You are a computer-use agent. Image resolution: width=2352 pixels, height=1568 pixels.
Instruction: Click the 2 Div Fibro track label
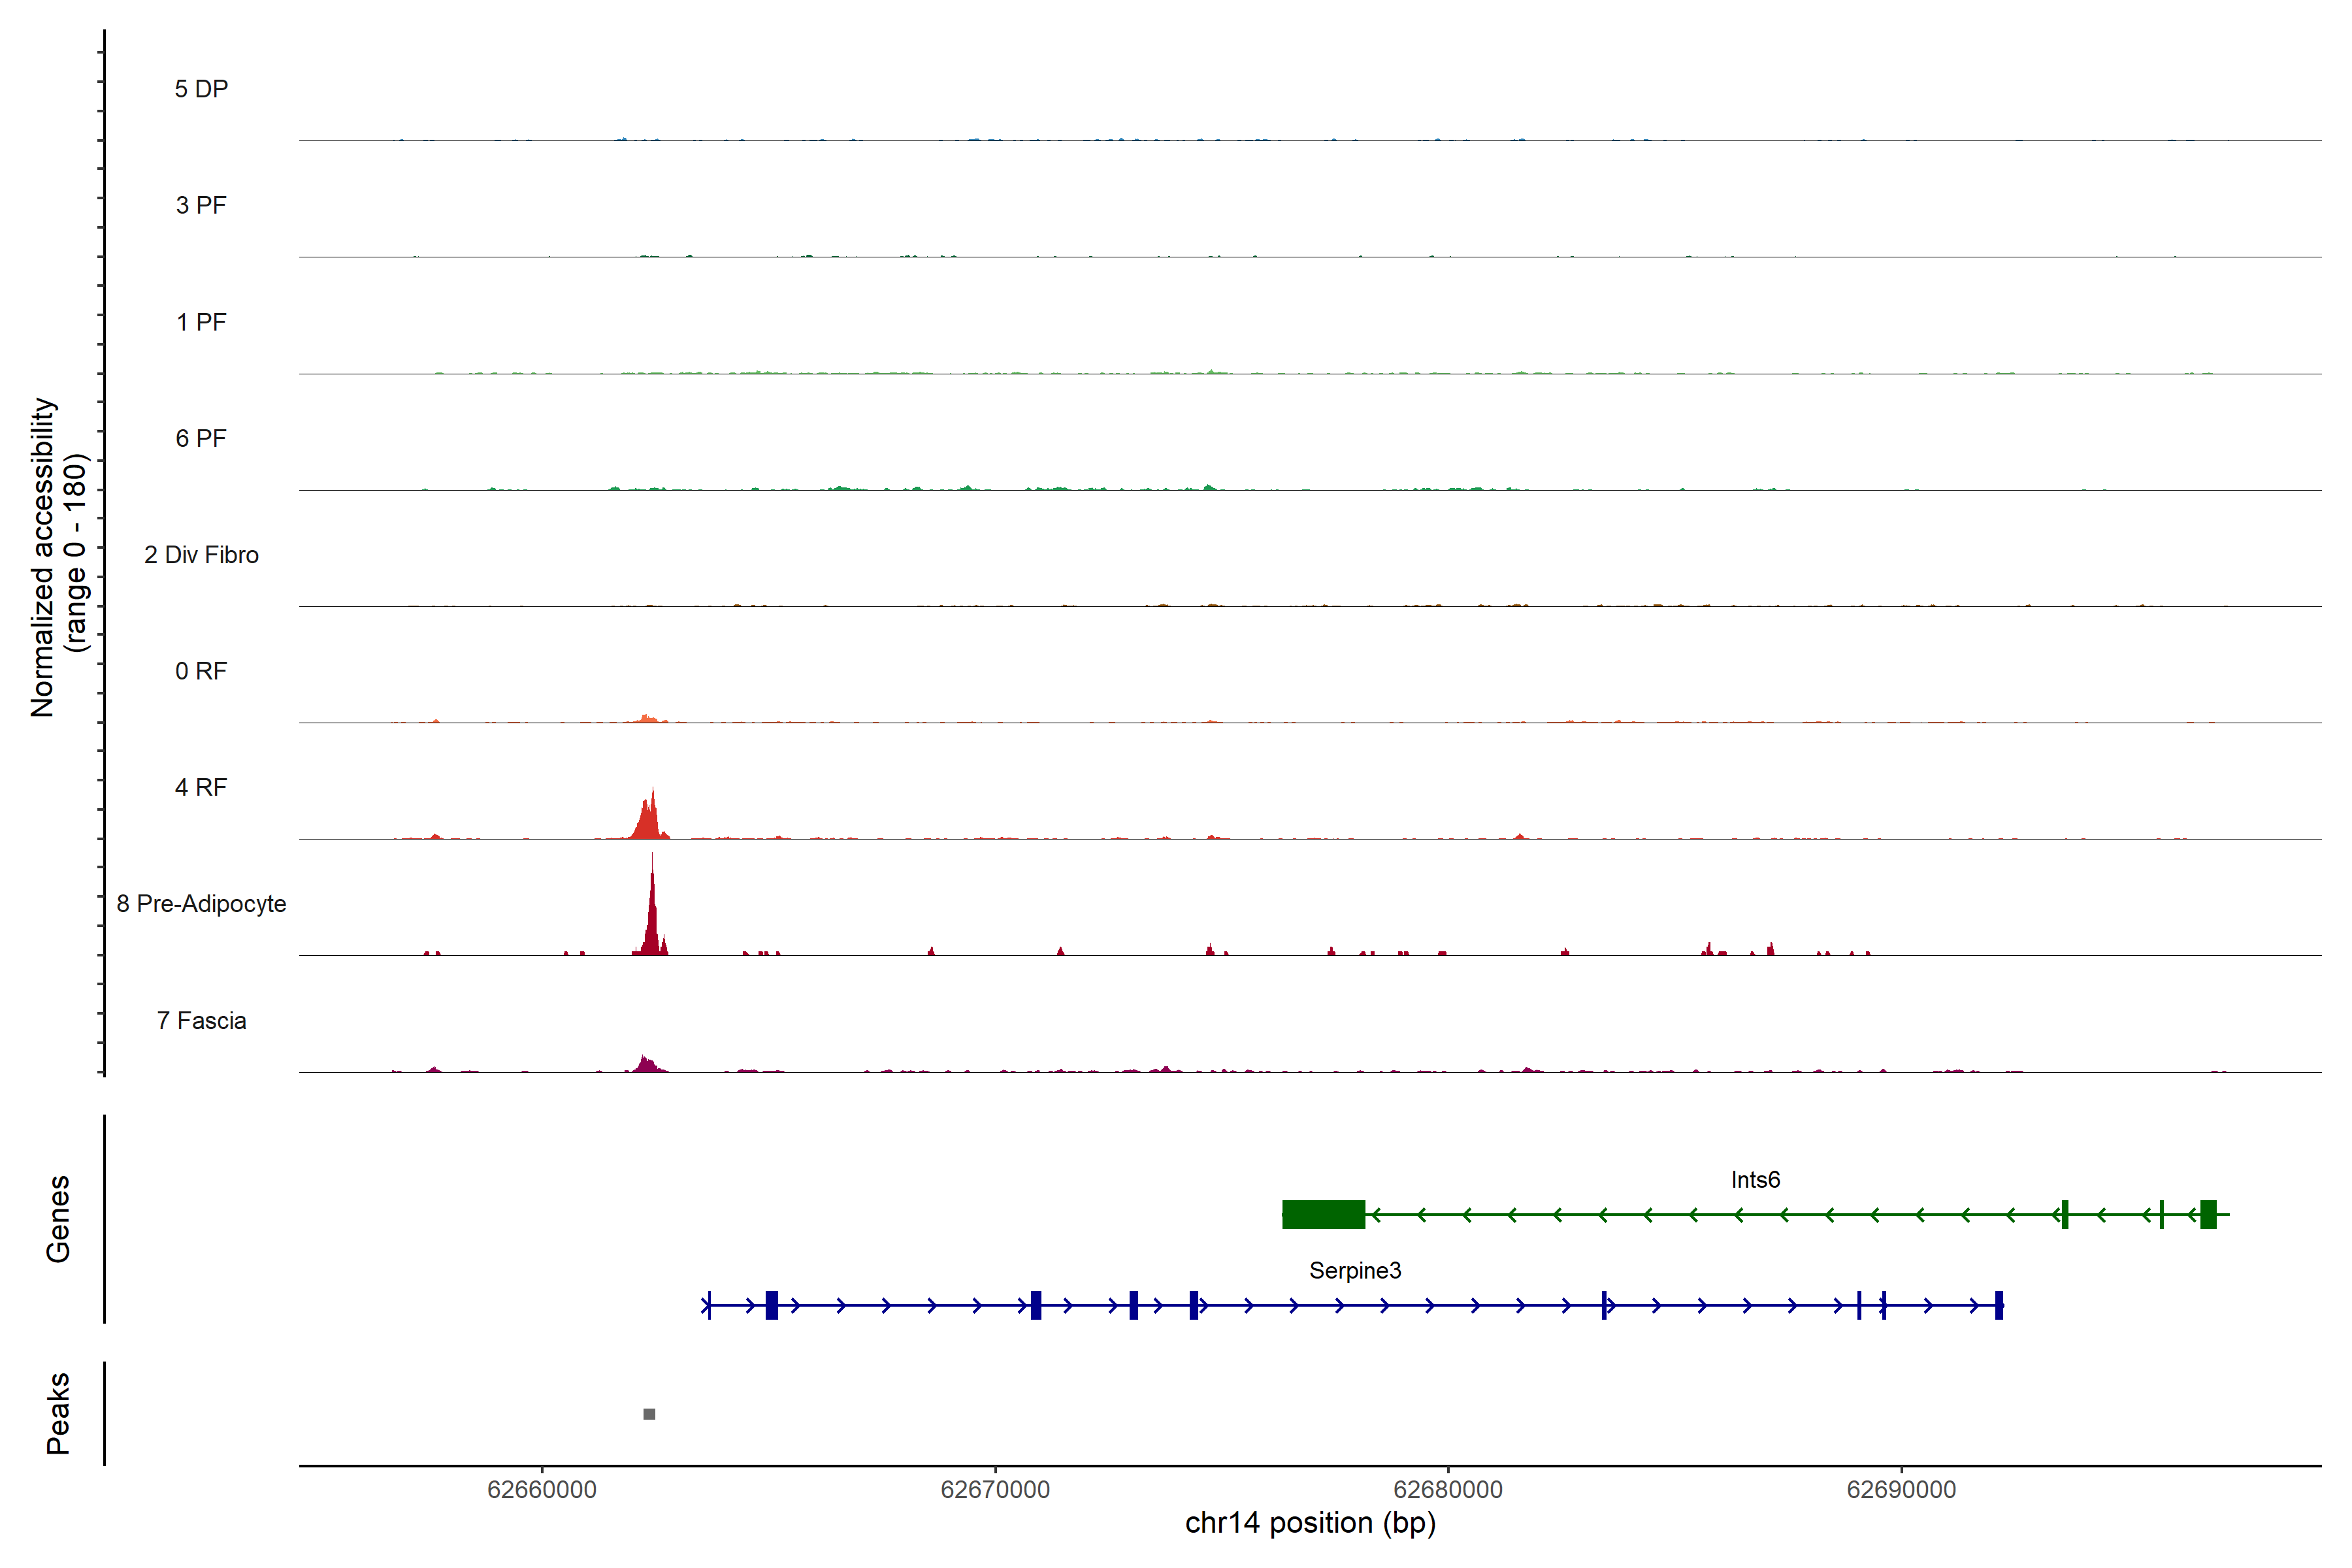click(201, 555)
